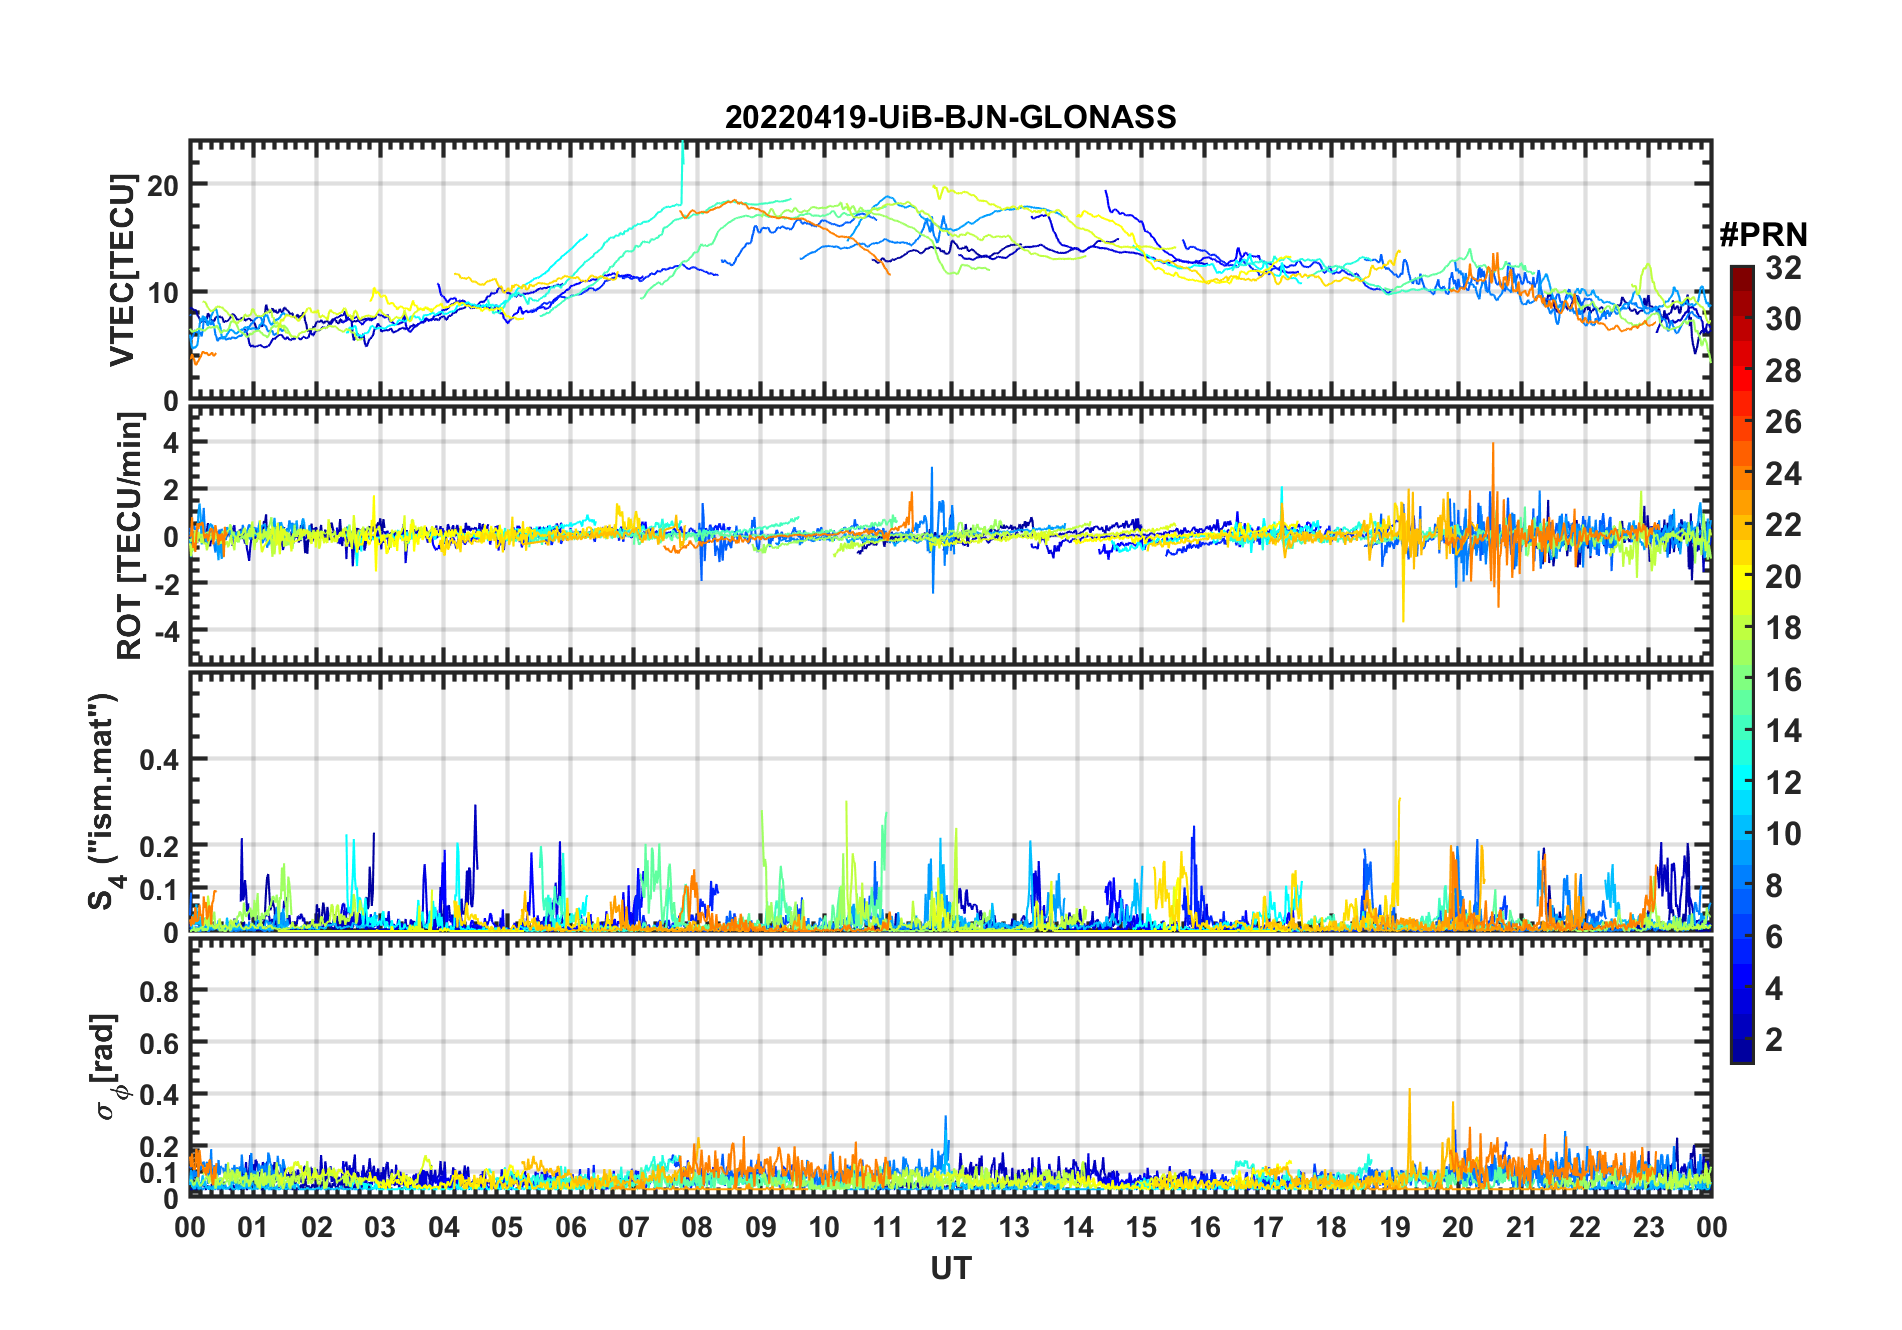Click the sigma-phi axis tick label 0.8
This screenshot has height=1330, width=1902.
tap(159, 991)
